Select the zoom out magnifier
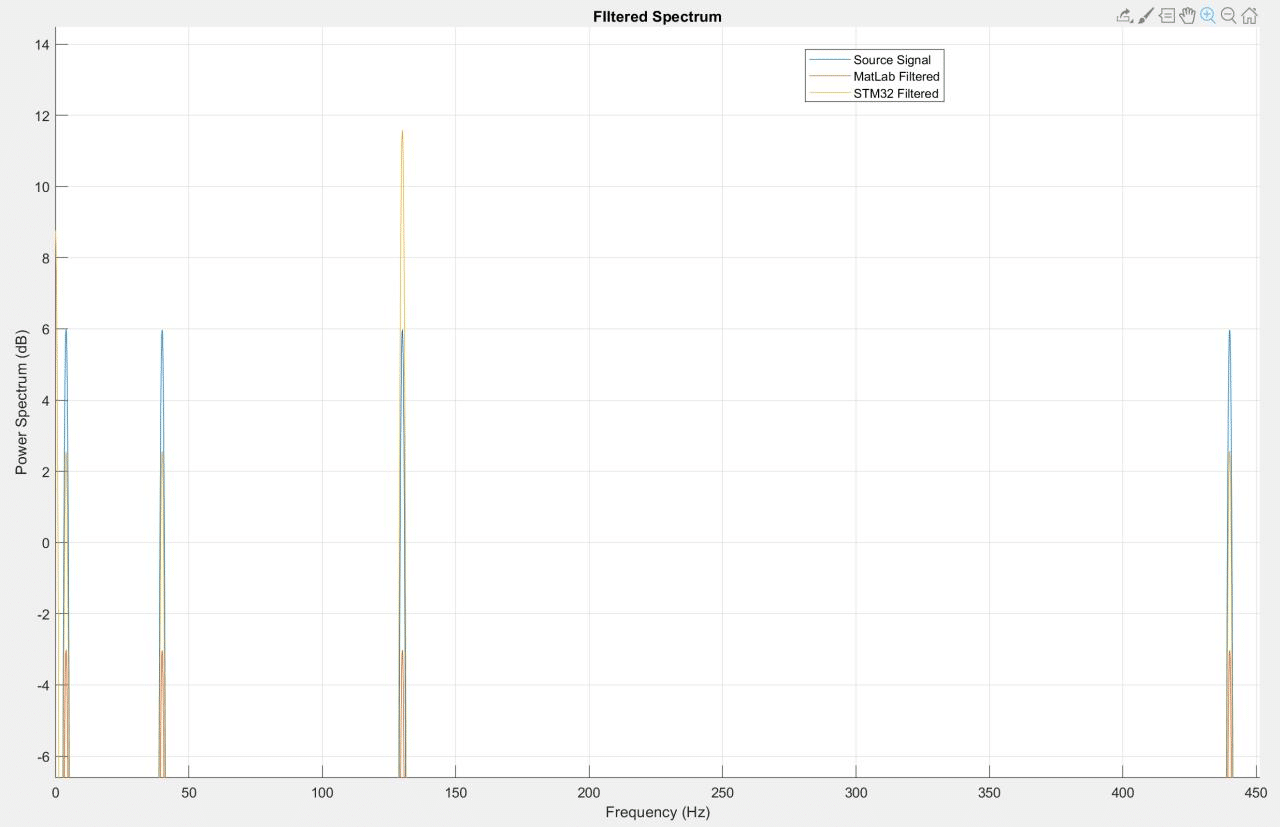1280x827 pixels. click(1228, 16)
